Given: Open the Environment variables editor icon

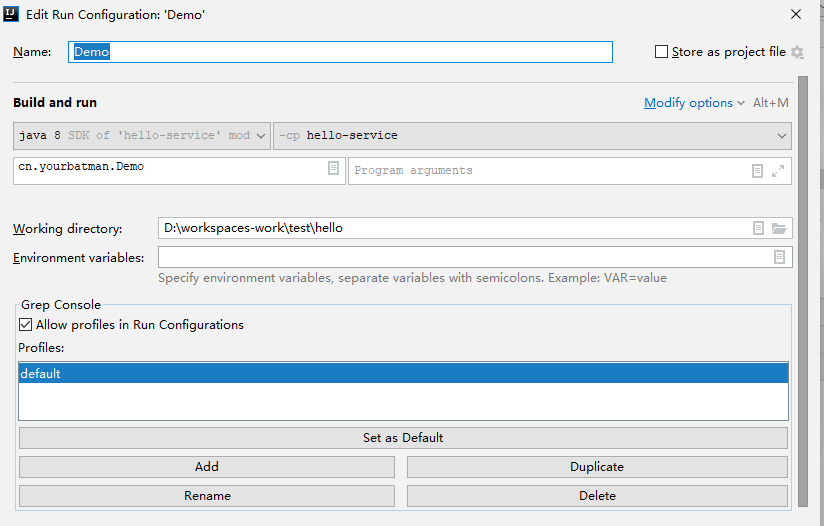Looking at the screenshot, I should click(779, 257).
